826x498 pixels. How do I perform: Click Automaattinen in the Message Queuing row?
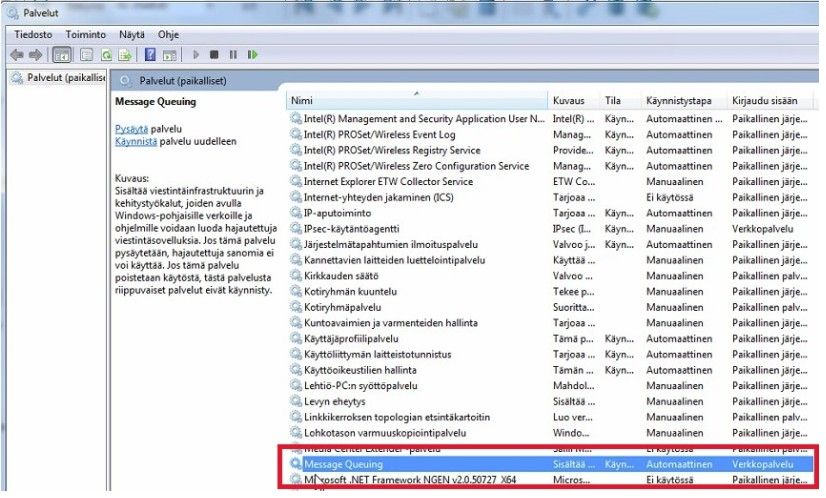(679, 464)
